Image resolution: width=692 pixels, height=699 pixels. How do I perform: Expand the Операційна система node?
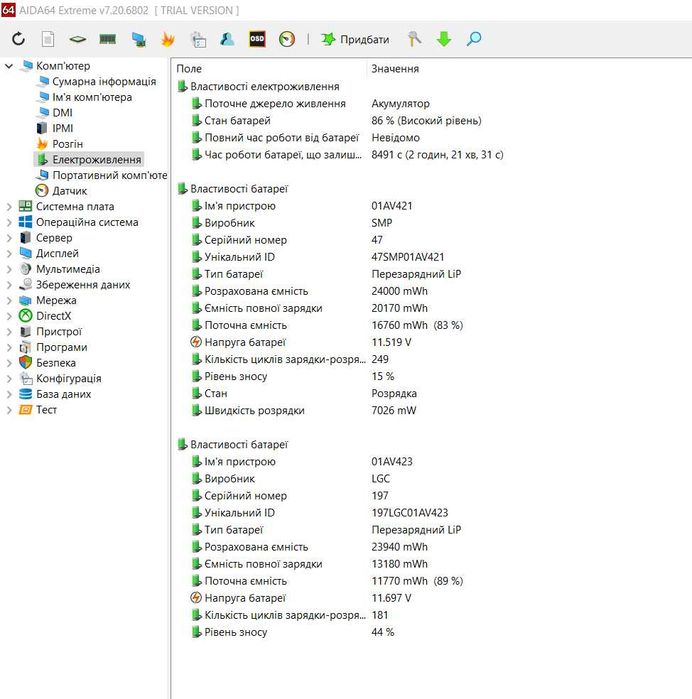point(9,222)
